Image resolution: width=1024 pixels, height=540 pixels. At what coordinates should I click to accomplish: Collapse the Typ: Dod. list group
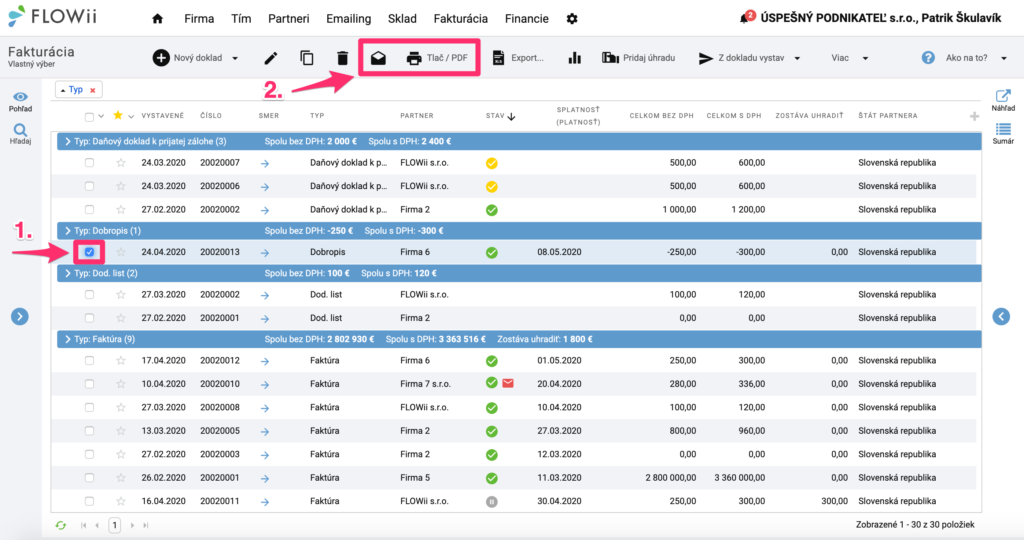(x=67, y=274)
